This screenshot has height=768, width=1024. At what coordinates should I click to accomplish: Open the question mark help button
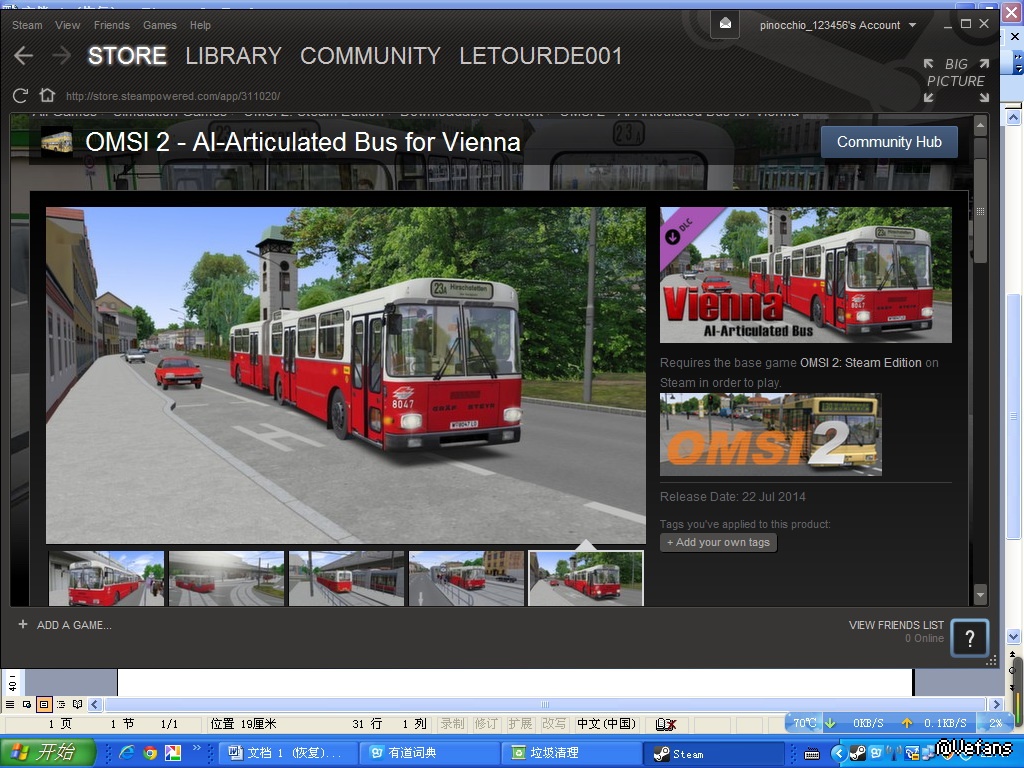pos(969,637)
